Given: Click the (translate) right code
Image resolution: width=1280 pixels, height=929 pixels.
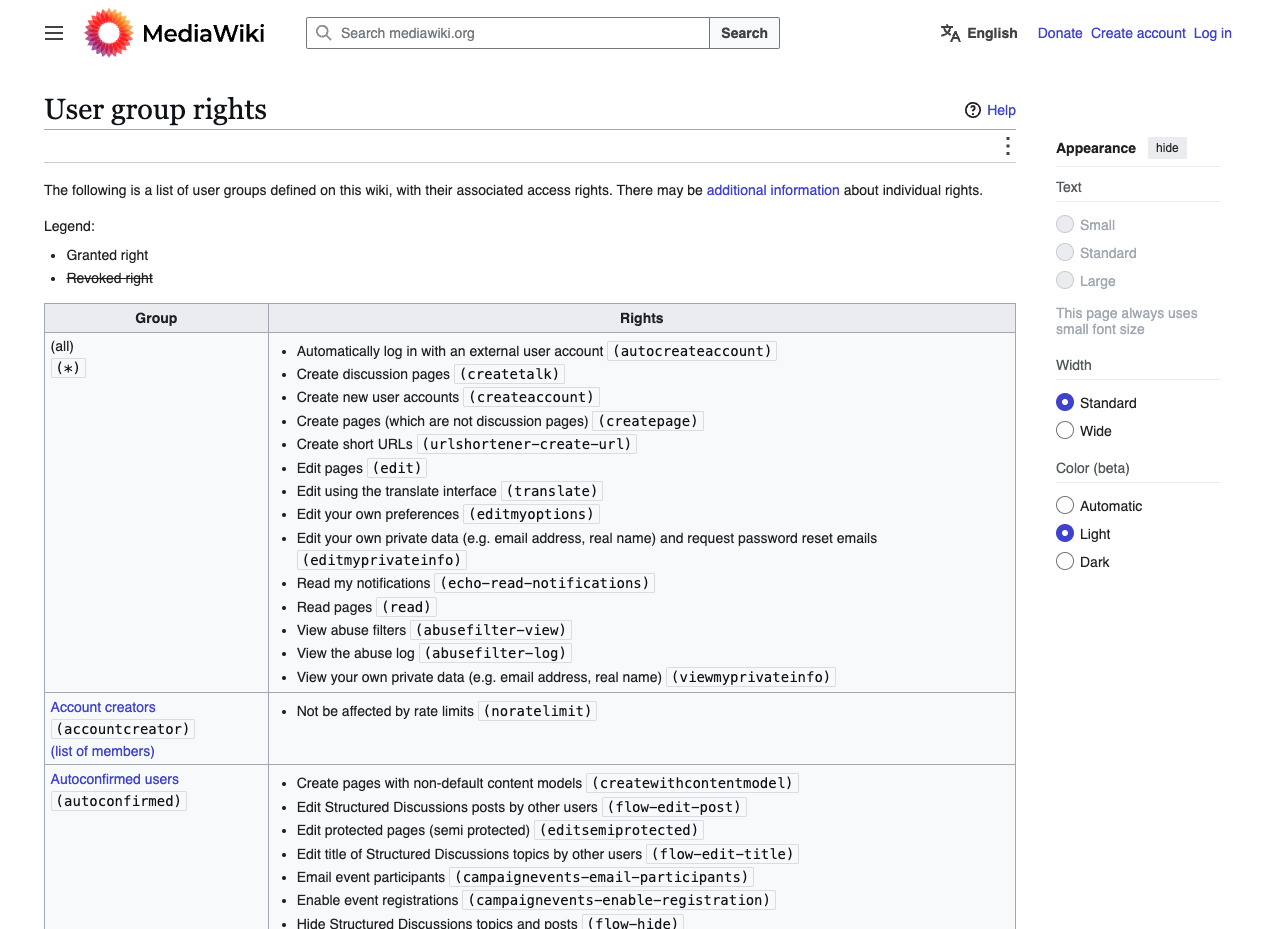Looking at the screenshot, I should pos(552,491).
